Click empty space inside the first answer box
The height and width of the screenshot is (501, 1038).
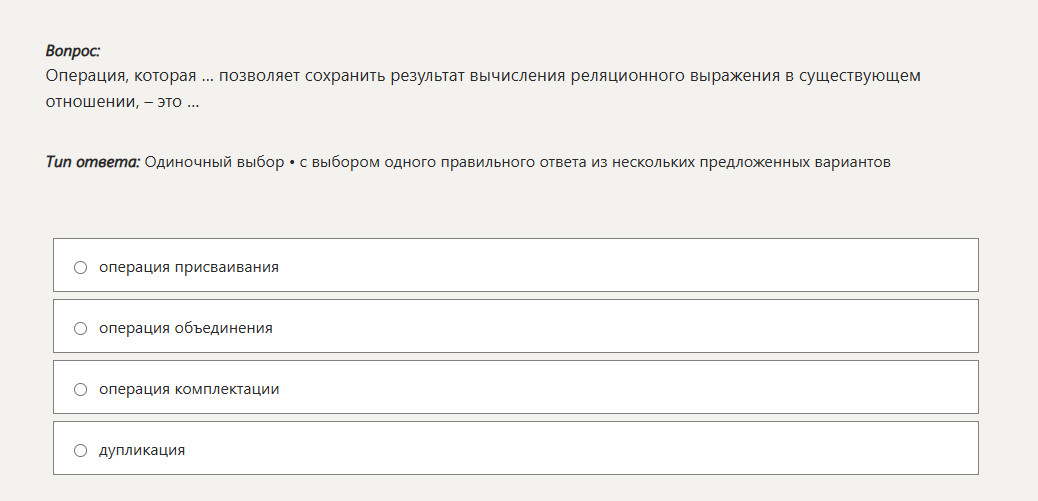point(620,266)
